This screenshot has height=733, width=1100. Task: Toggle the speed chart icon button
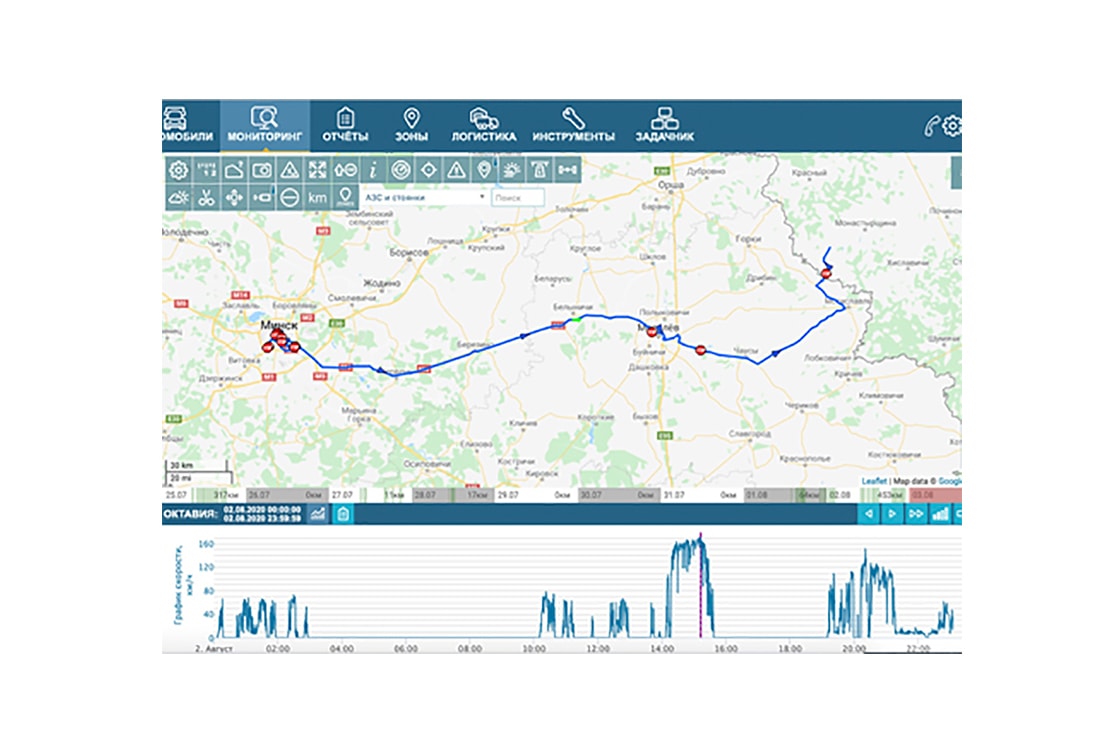tap(318, 514)
